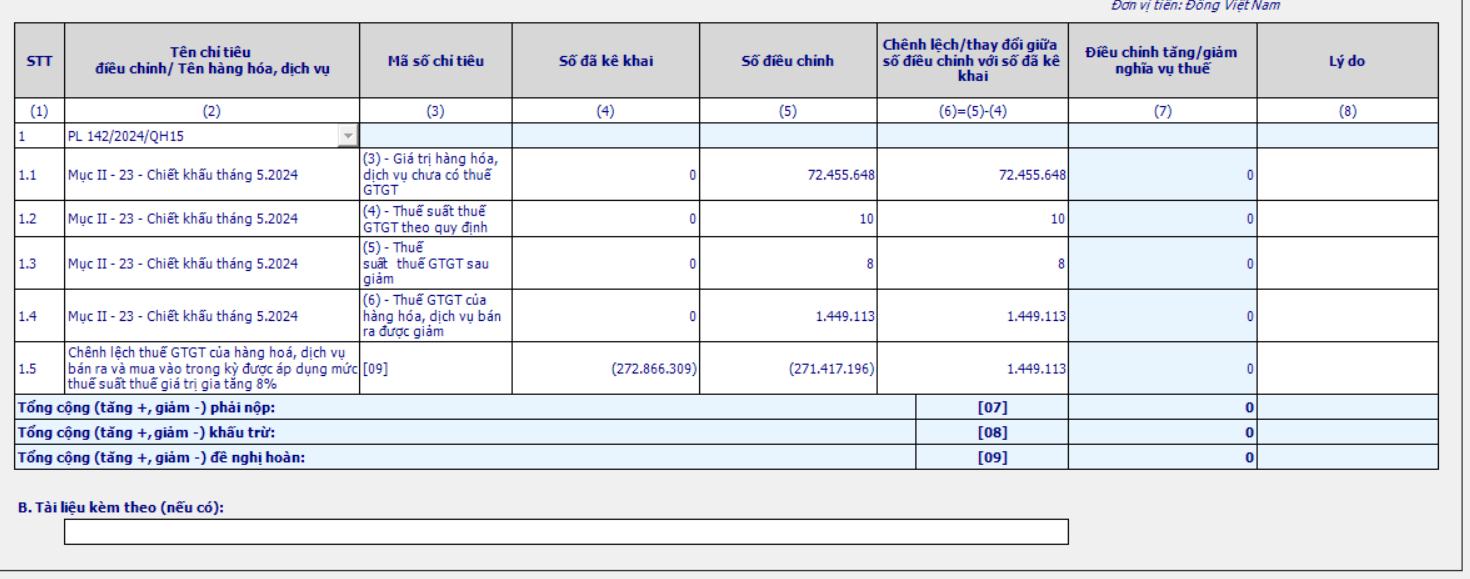Select the [08] total deduction value cell
Screen dimensions: 1470x579
click(1162, 431)
